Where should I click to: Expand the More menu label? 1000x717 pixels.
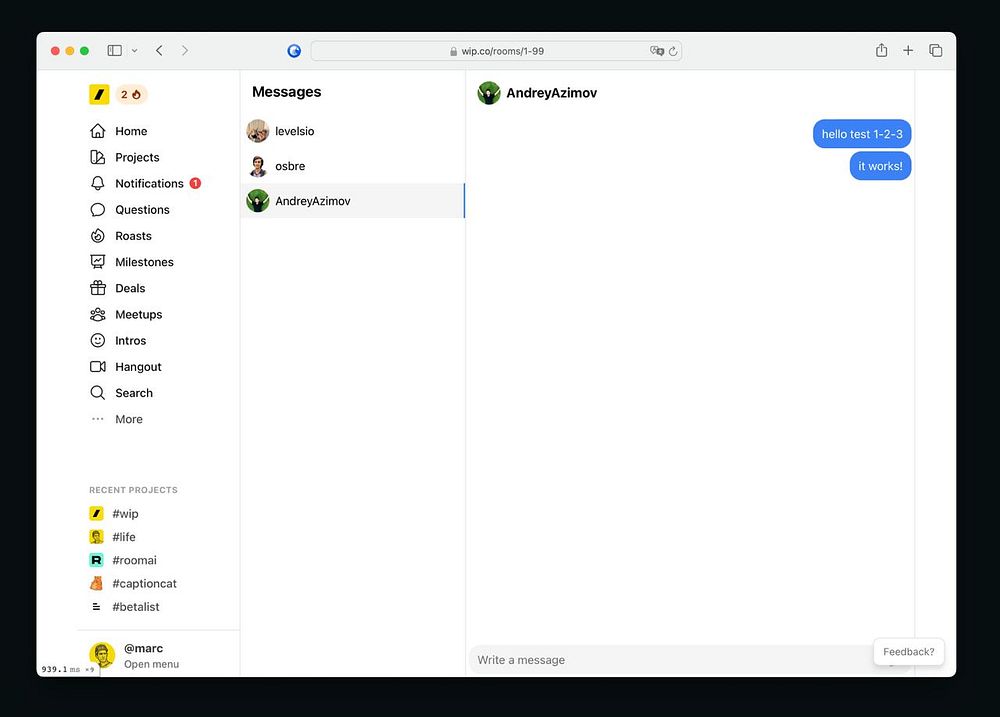click(129, 418)
